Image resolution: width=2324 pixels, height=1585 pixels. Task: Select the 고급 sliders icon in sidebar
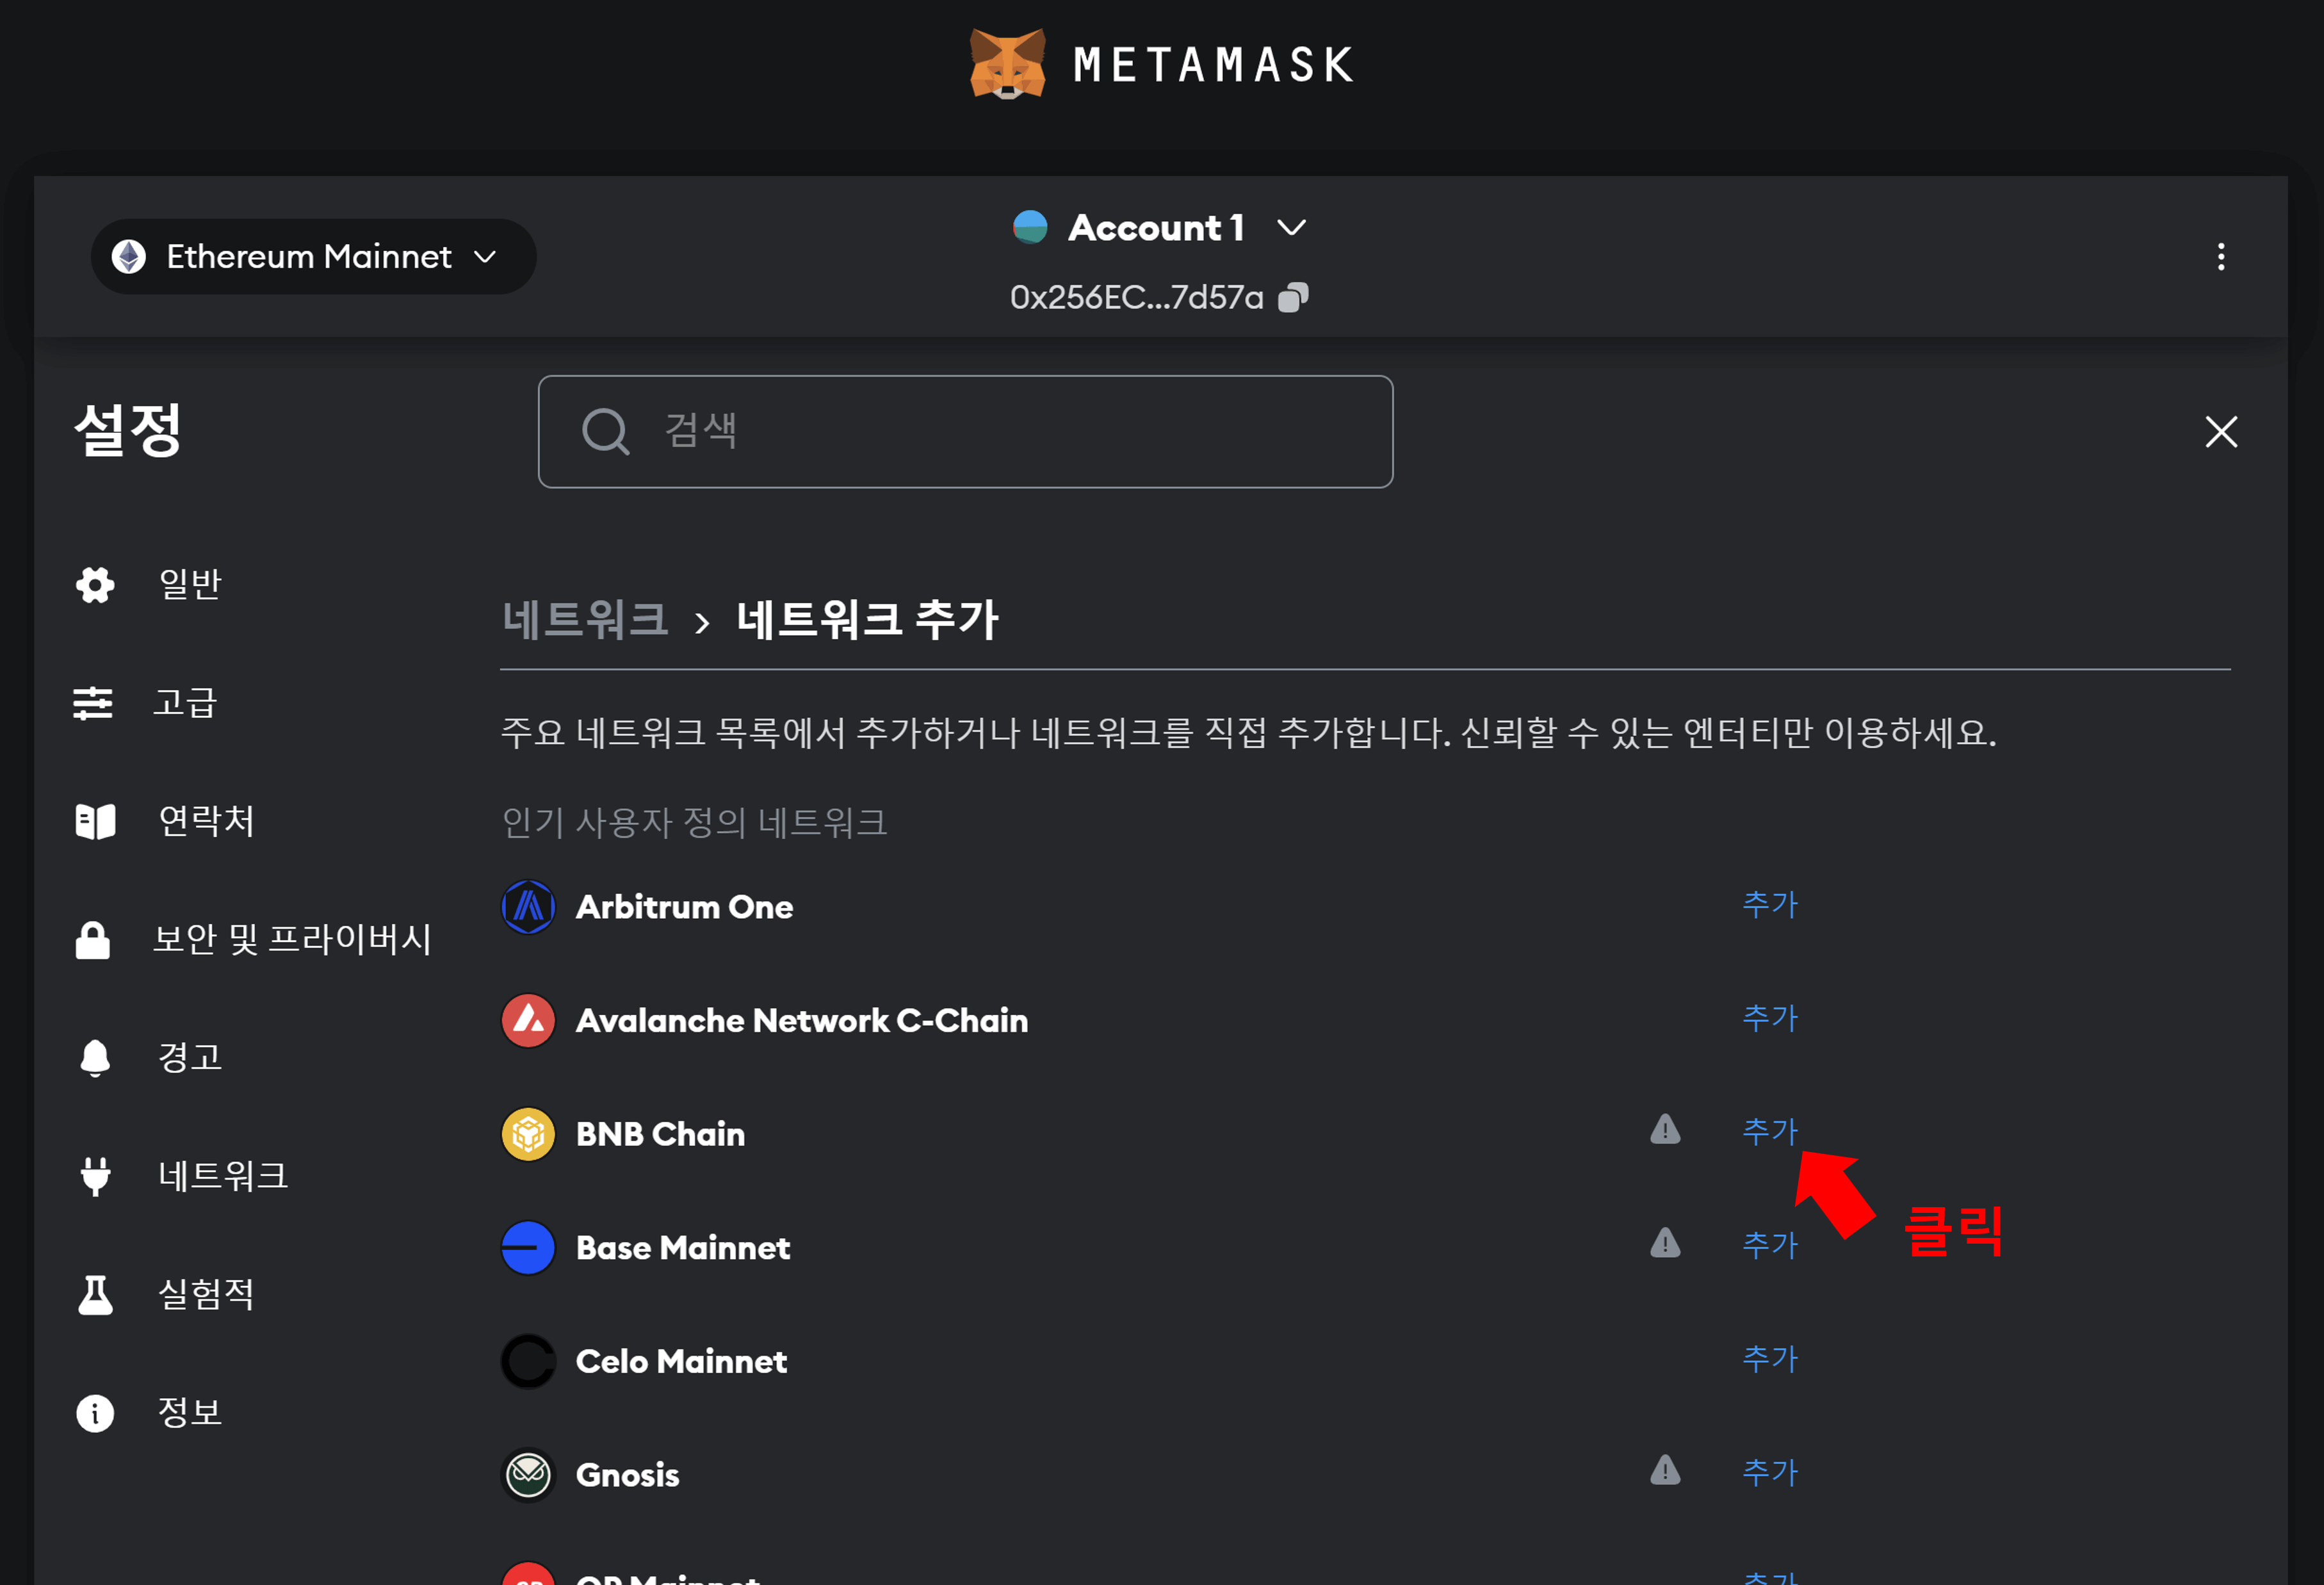pyautogui.click(x=93, y=703)
